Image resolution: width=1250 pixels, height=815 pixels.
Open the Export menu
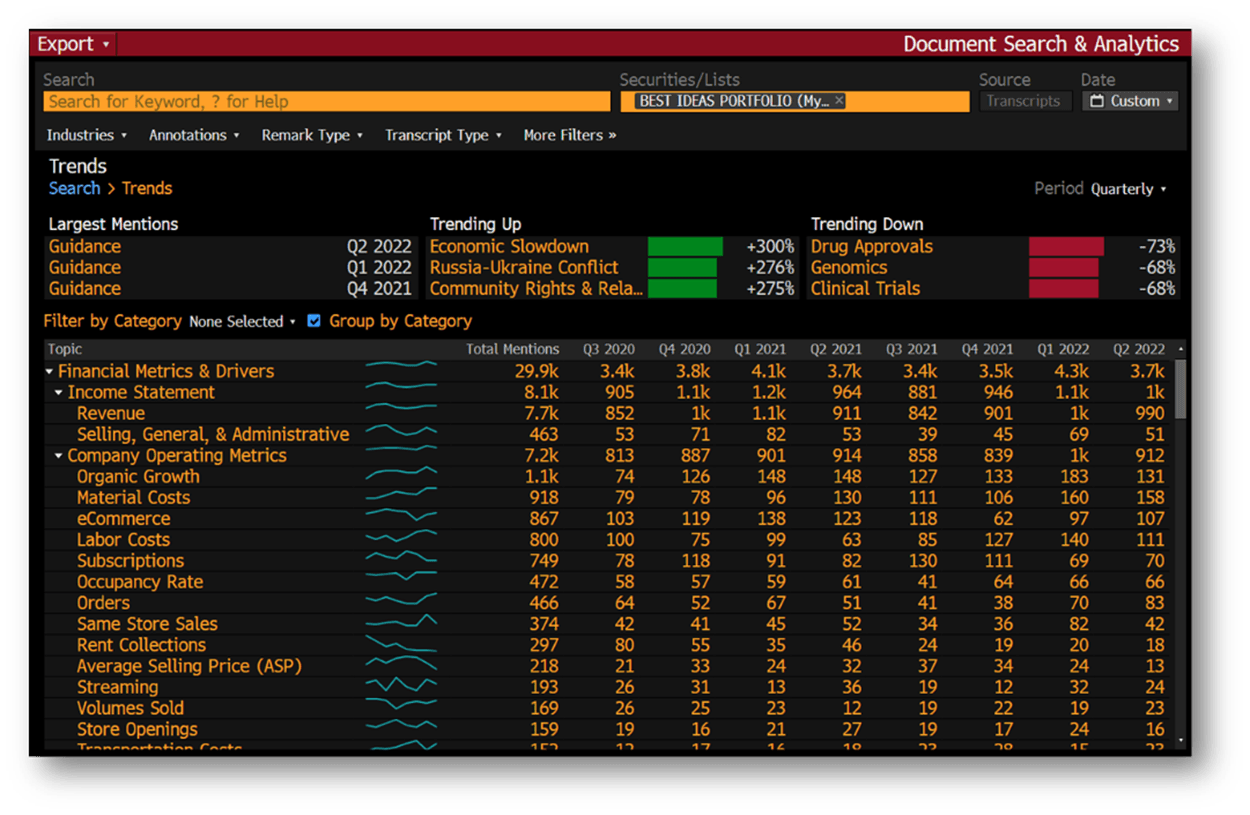65,43
